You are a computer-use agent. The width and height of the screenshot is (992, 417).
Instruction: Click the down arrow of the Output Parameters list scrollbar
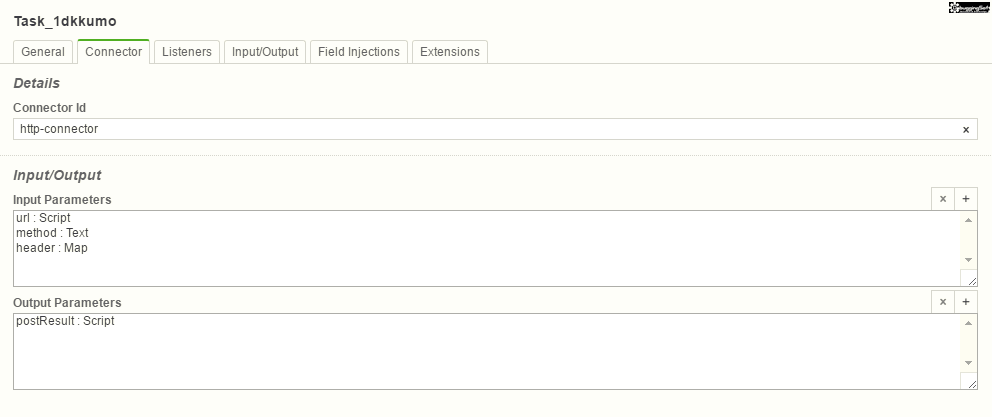pyautogui.click(x=968, y=363)
